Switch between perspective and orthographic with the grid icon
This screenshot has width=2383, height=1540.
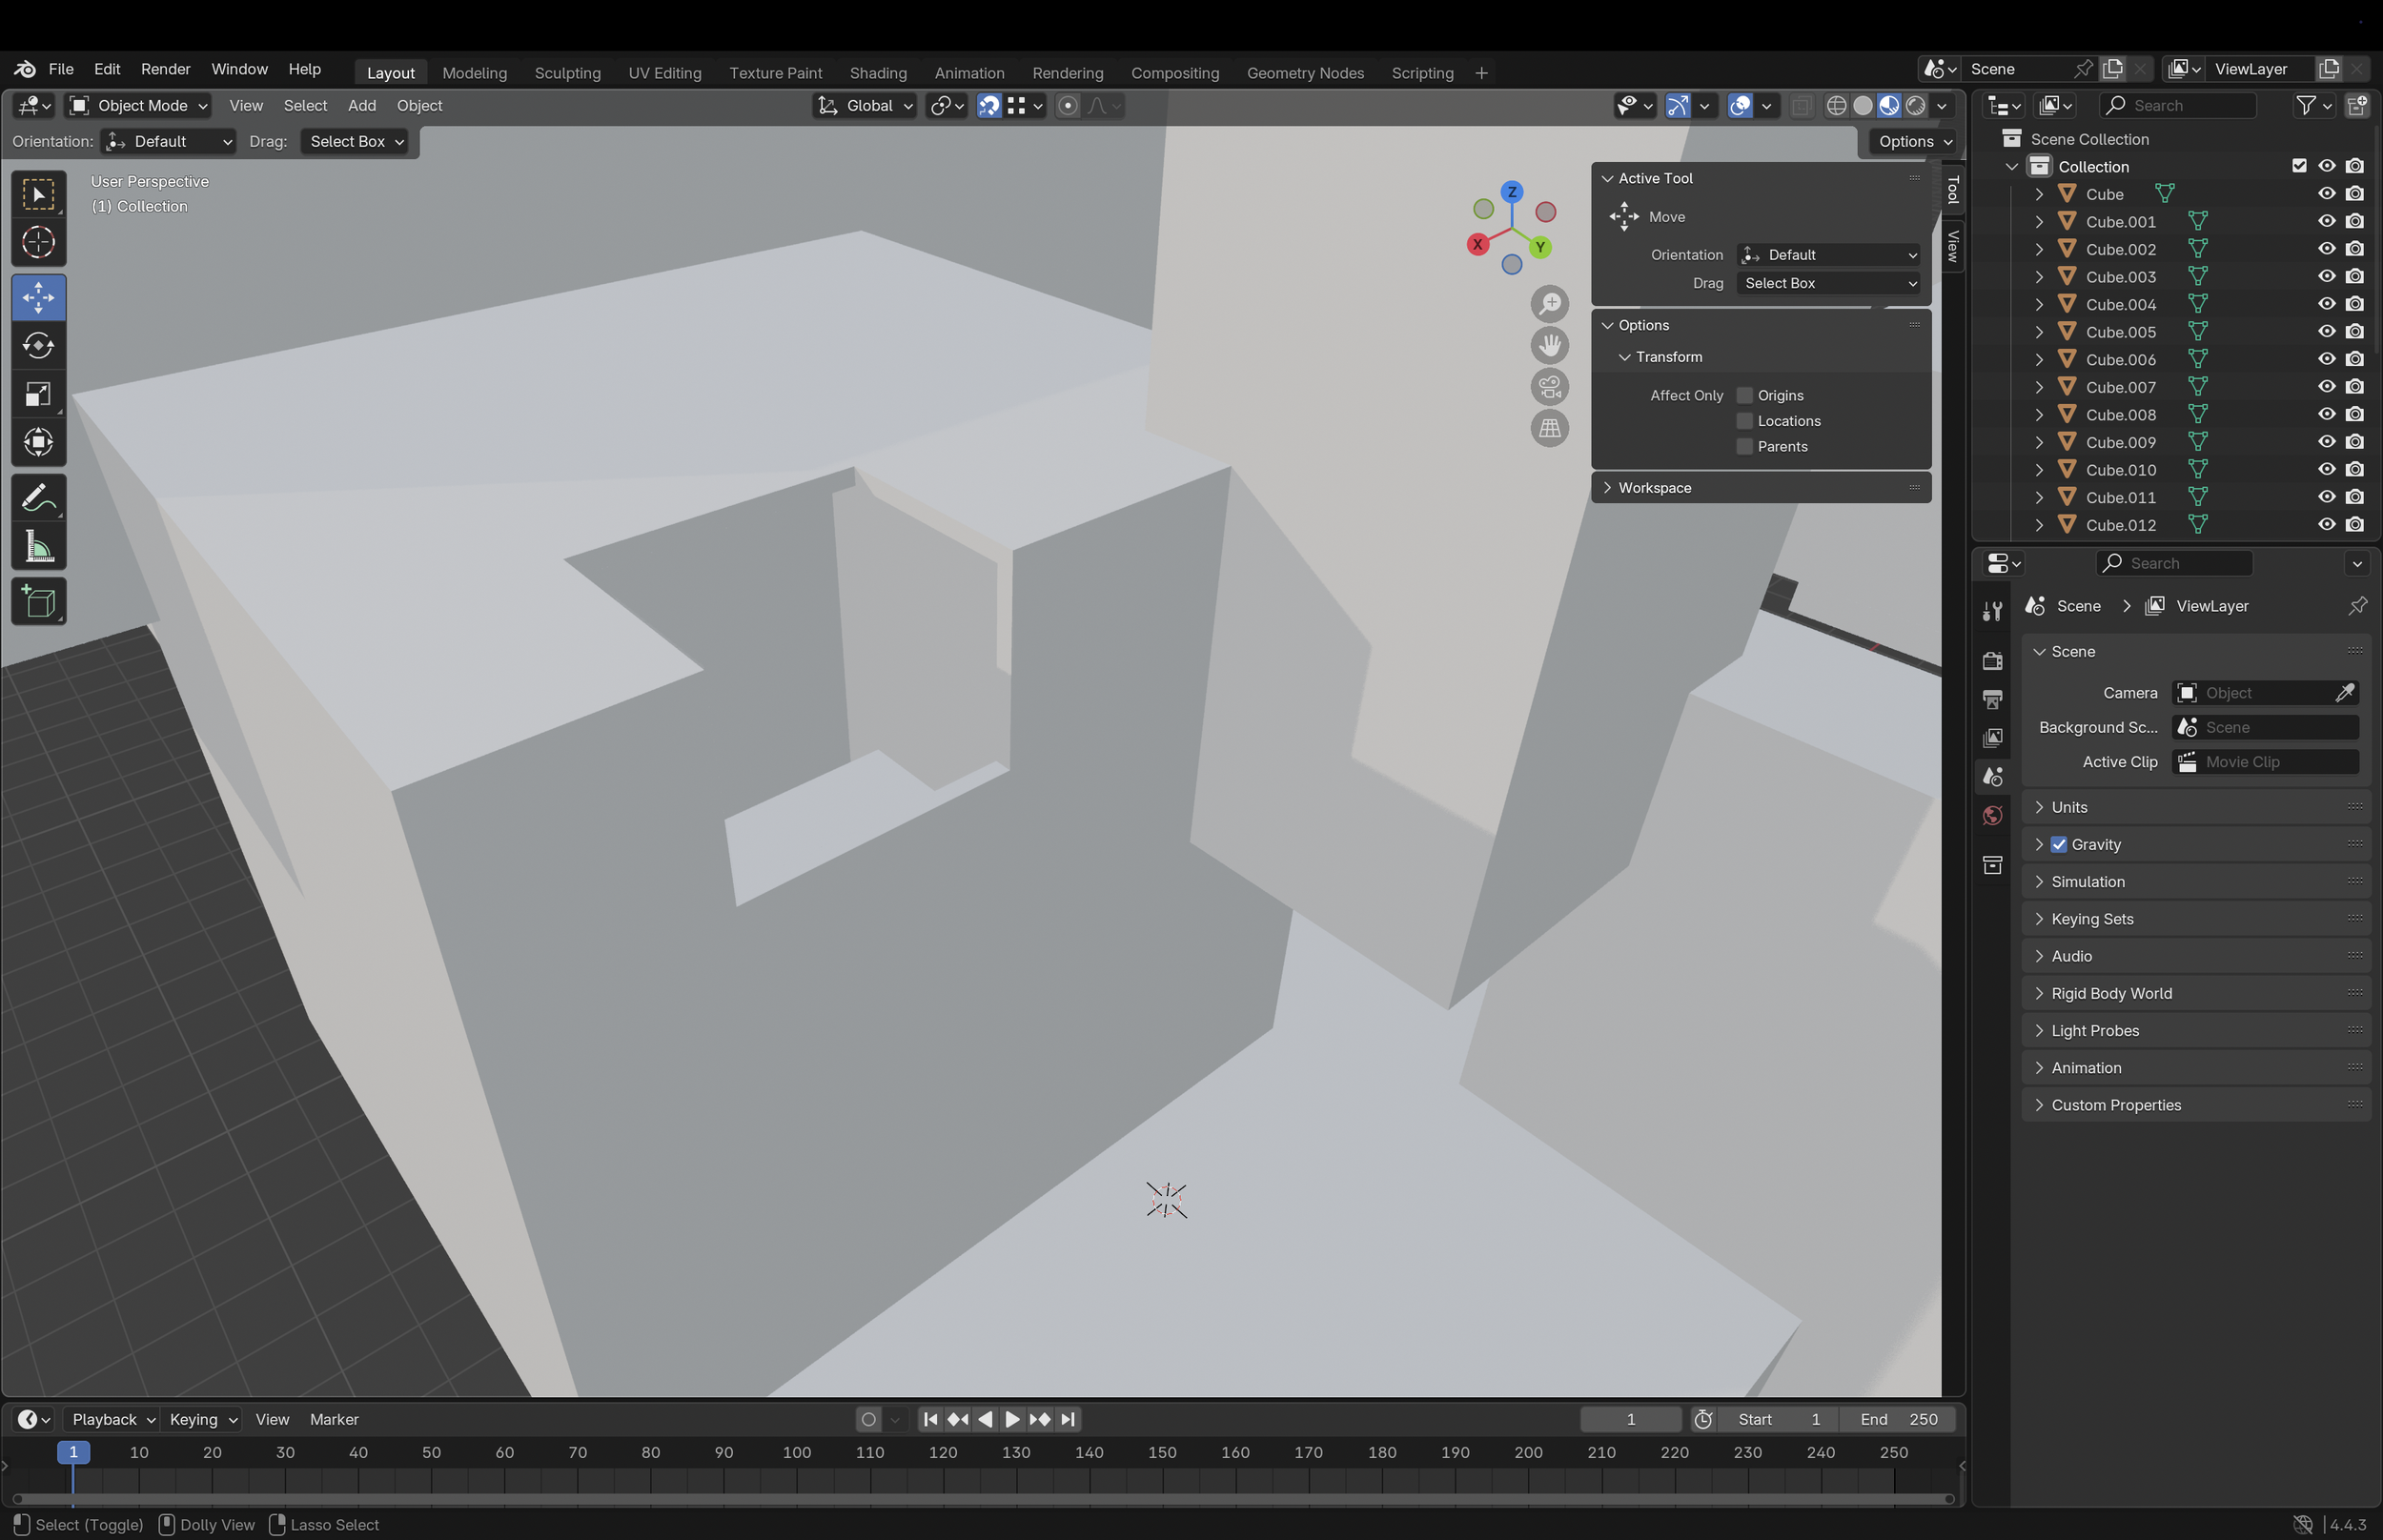[x=1549, y=429]
